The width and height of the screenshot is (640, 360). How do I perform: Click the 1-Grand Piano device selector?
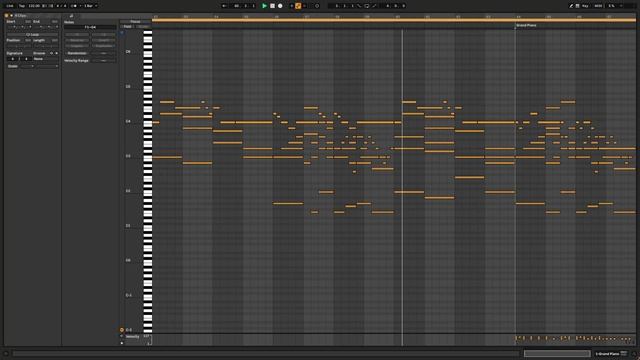pyautogui.click(x=611, y=353)
